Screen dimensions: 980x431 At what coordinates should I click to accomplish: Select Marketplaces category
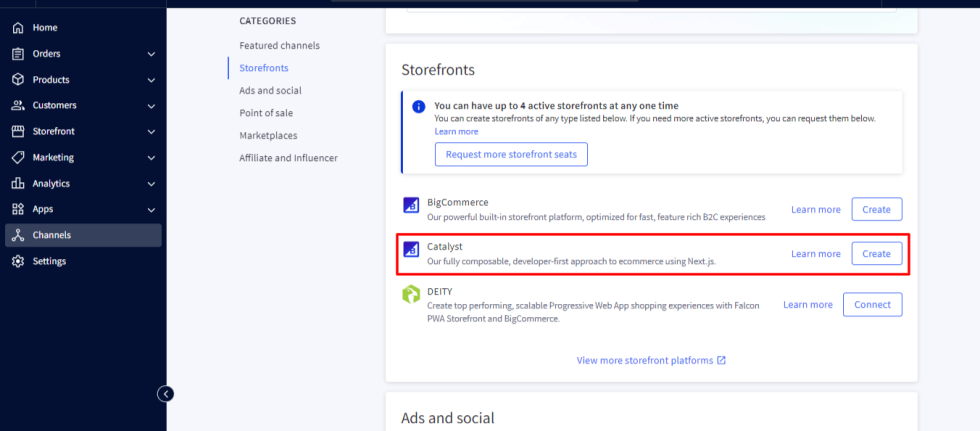coord(268,136)
